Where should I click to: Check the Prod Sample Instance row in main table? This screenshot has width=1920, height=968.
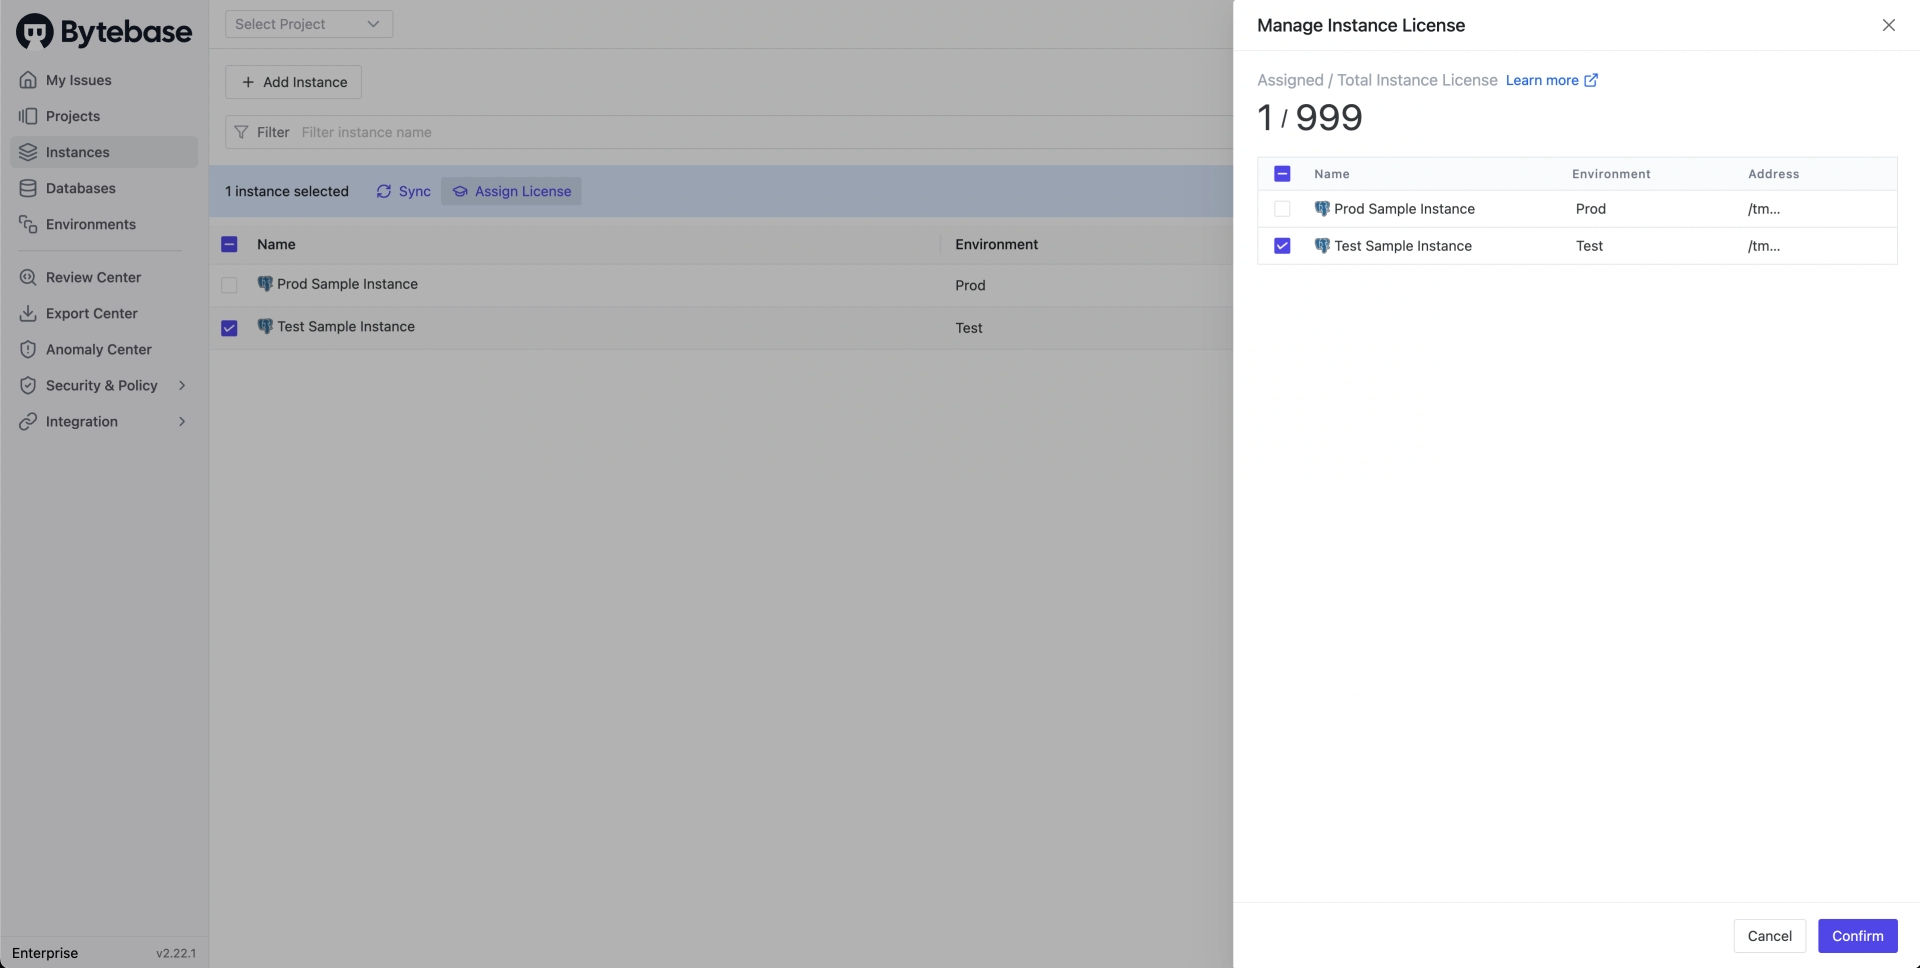click(229, 285)
